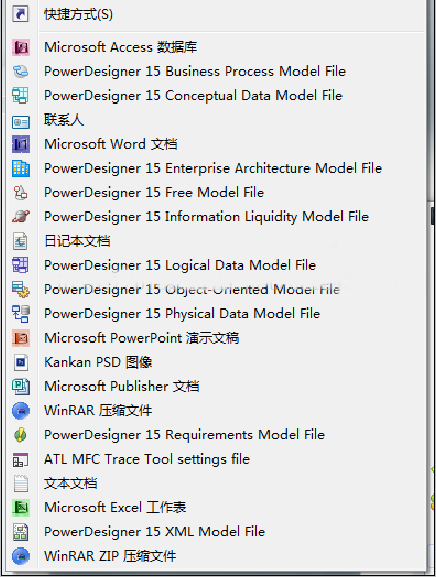This screenshot has width=436, height=577.
Task: Click the Microsoft Word document icon
Action: [x=21, y=144]
